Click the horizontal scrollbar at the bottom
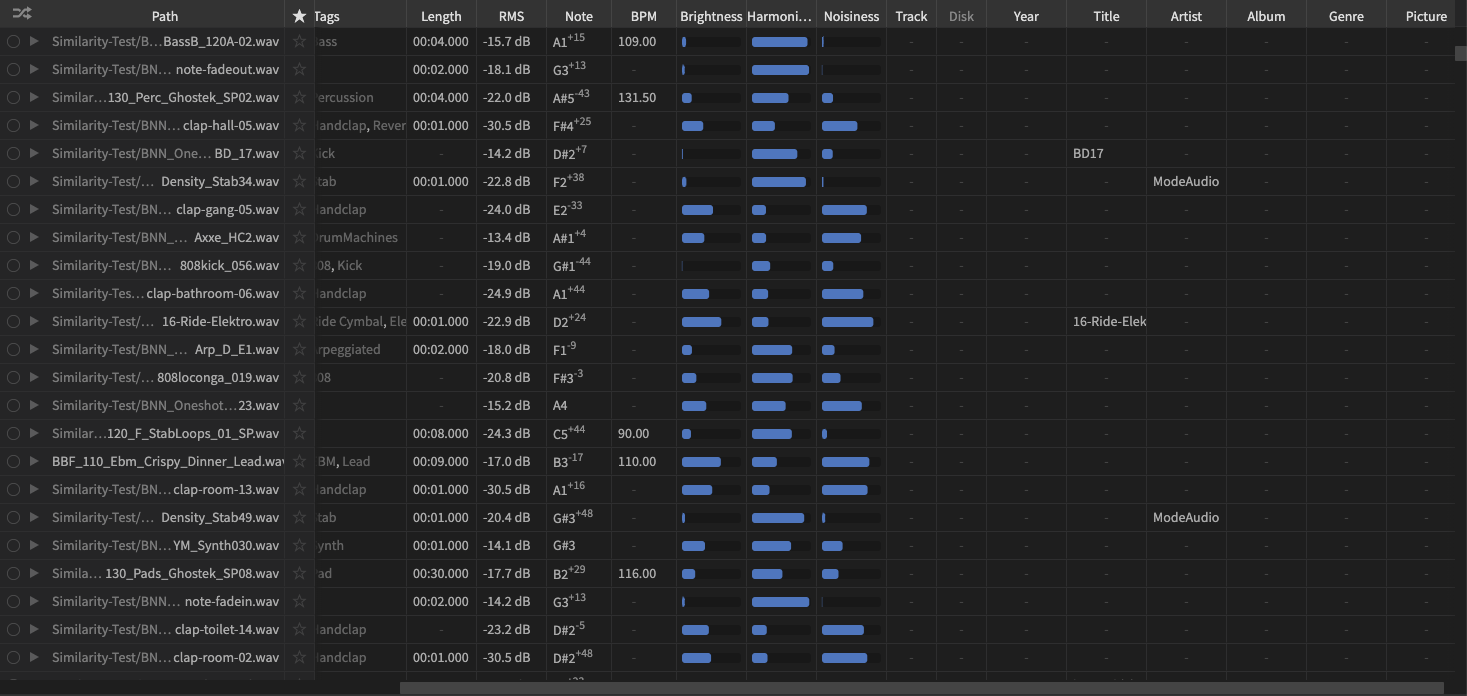Viewport: 1467px width, 696px height. [x=920, y=688]
